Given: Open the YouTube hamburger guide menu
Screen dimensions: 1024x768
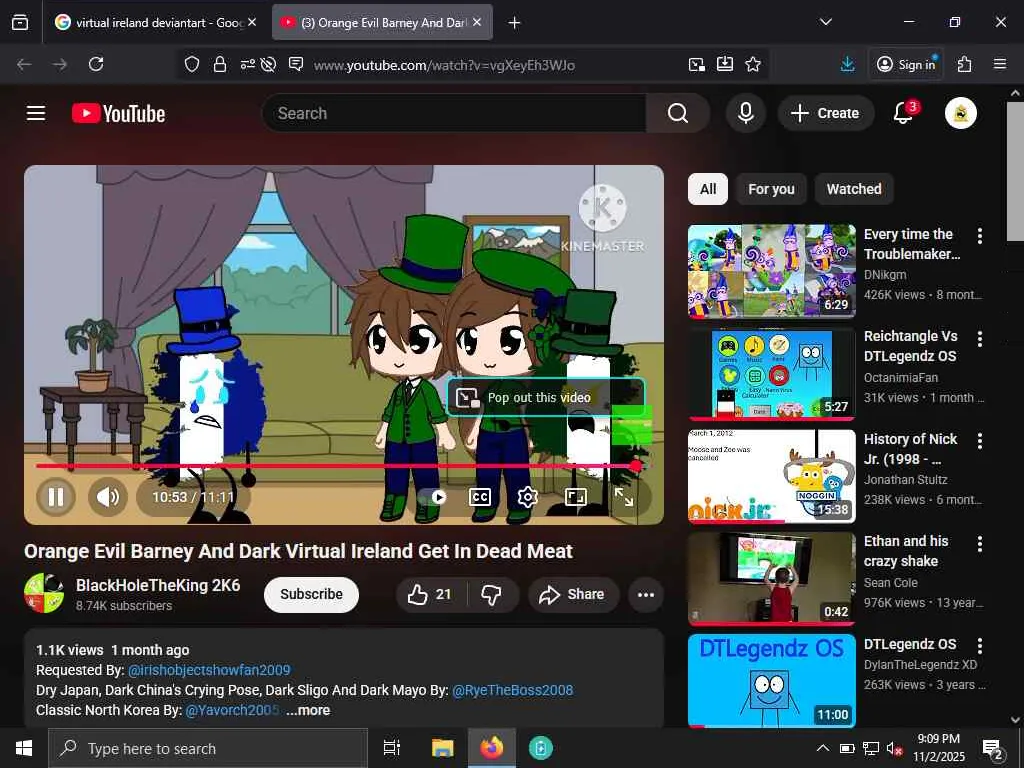Looking at the screenshot, I should (x=36, y=113).
